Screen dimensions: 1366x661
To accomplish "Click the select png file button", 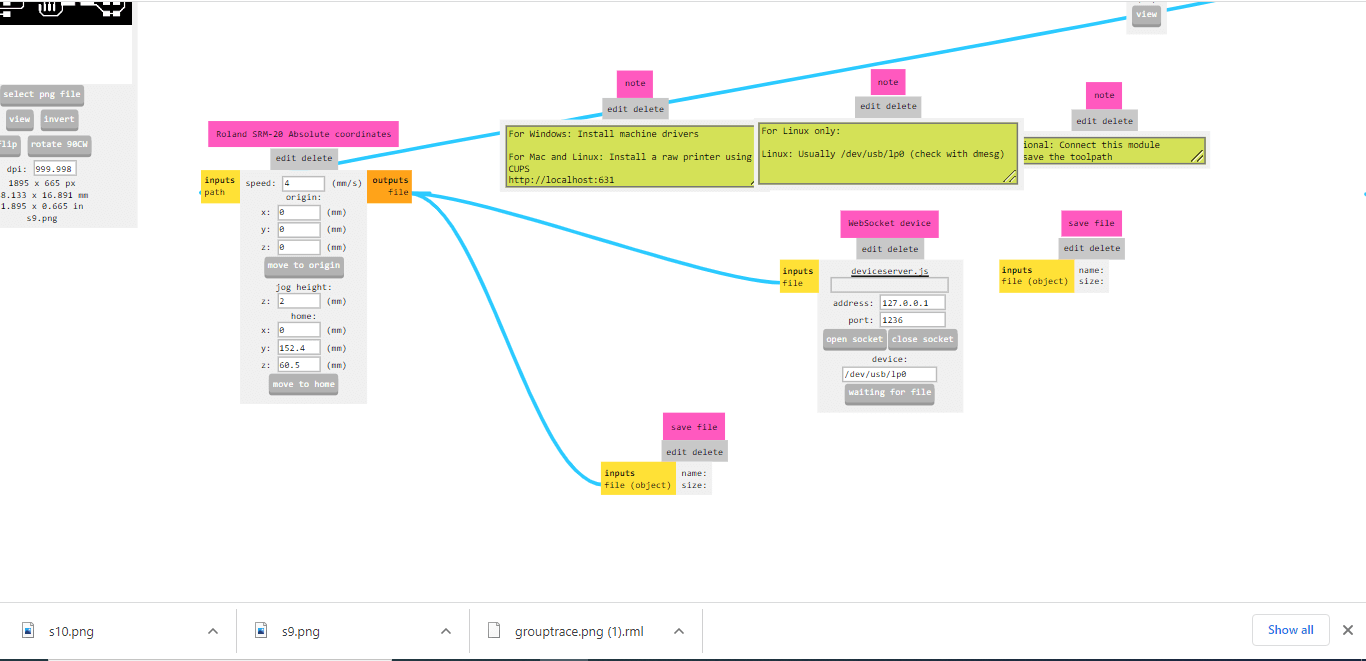I will click(x=41, y=95).
